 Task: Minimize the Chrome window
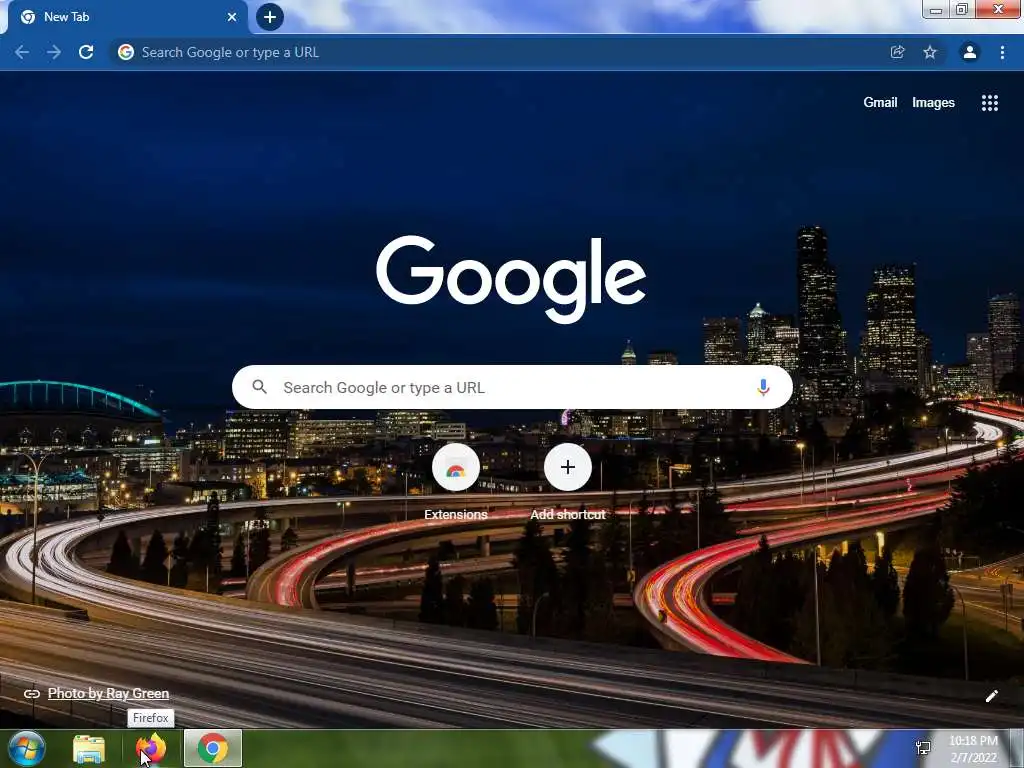coord(936,9)
